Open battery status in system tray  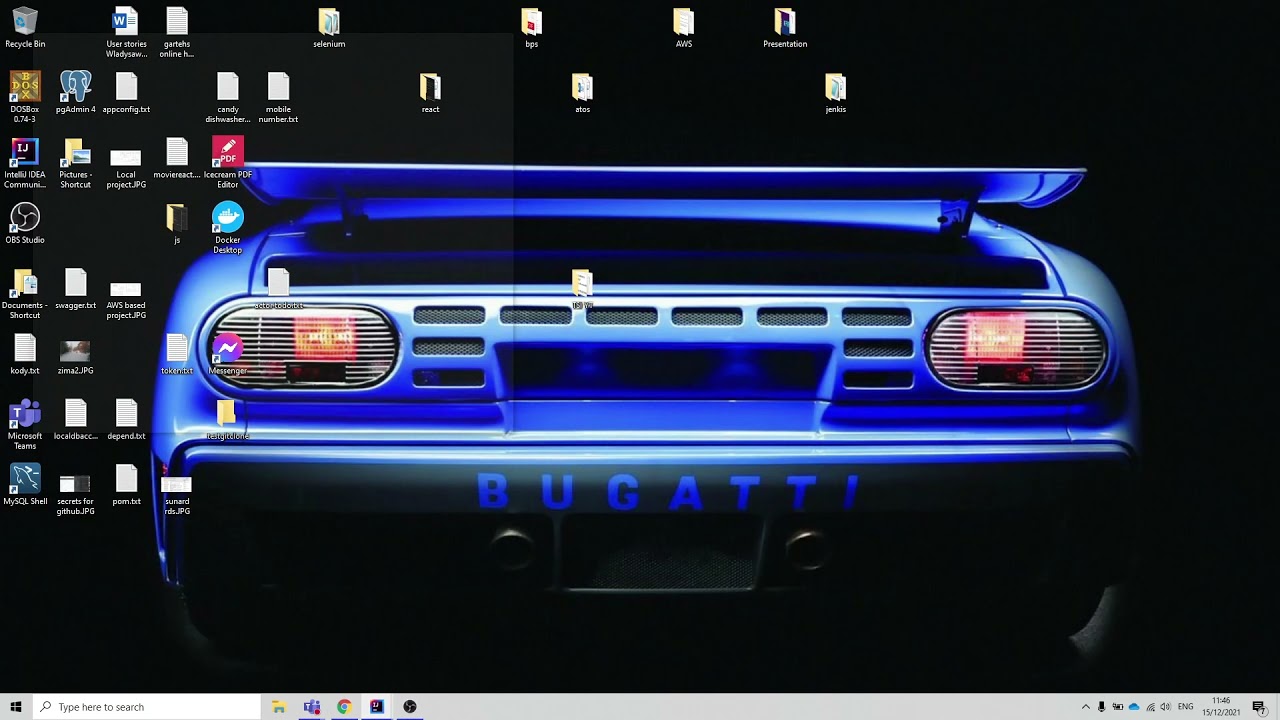coord(1118,707)
